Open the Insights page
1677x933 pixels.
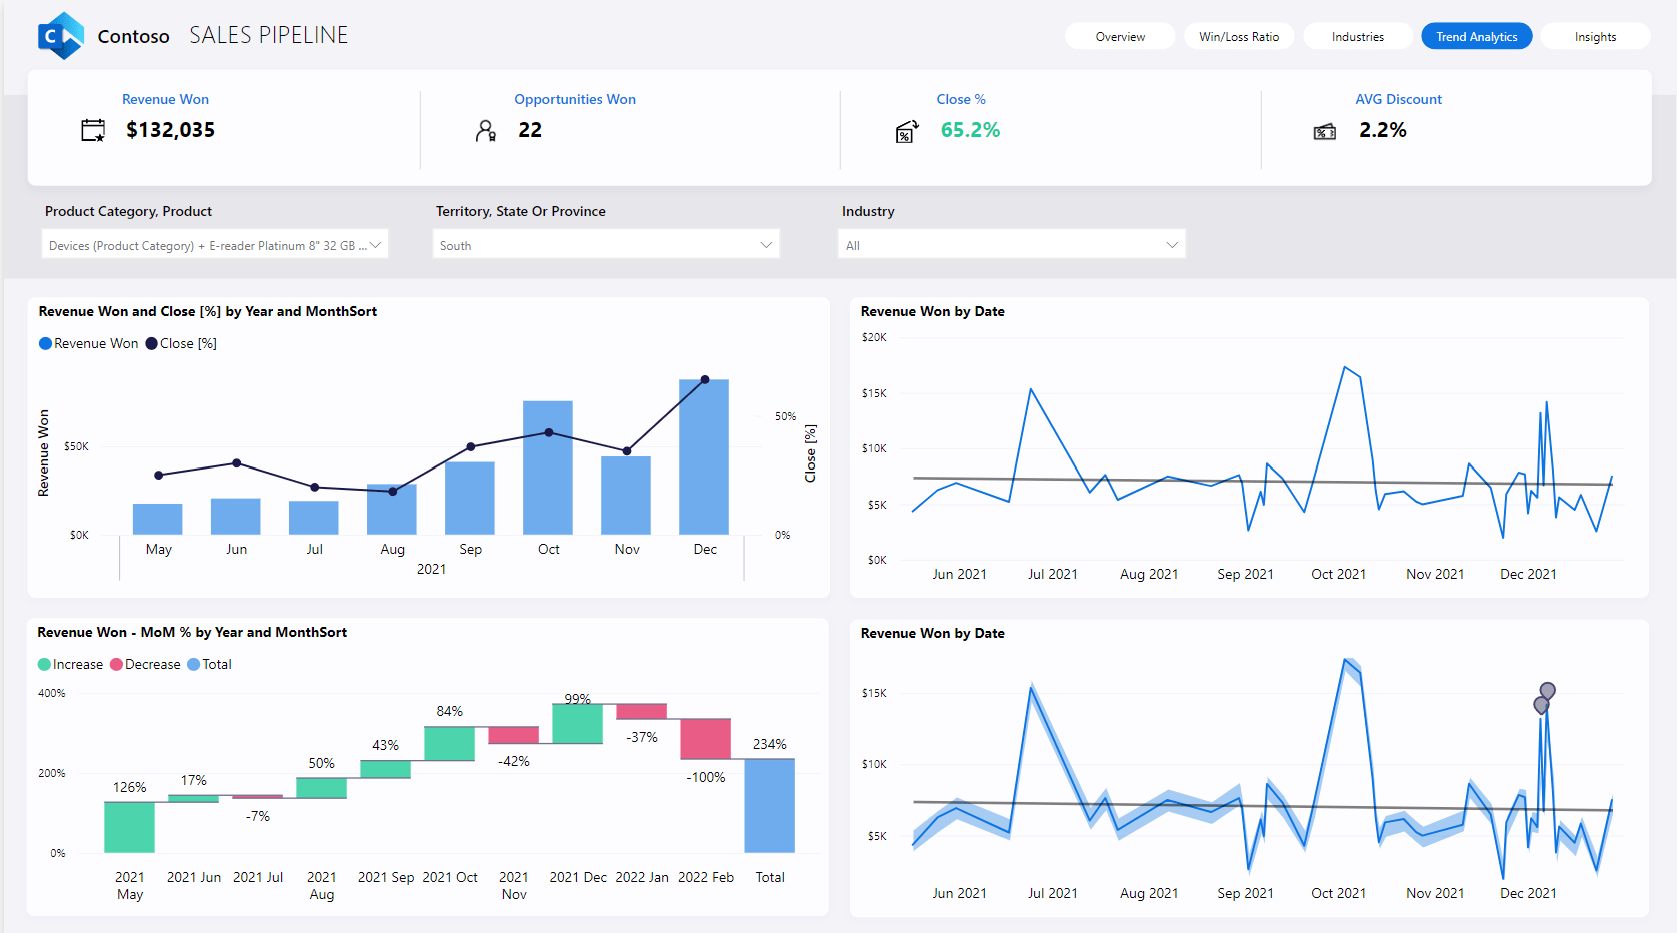[x=1595, y=37]
